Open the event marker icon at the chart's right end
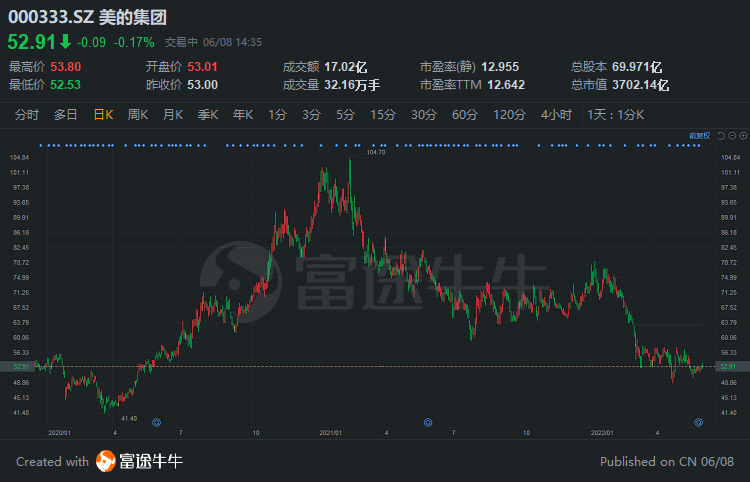The image size is (750, 482). (x=698, y=422)
